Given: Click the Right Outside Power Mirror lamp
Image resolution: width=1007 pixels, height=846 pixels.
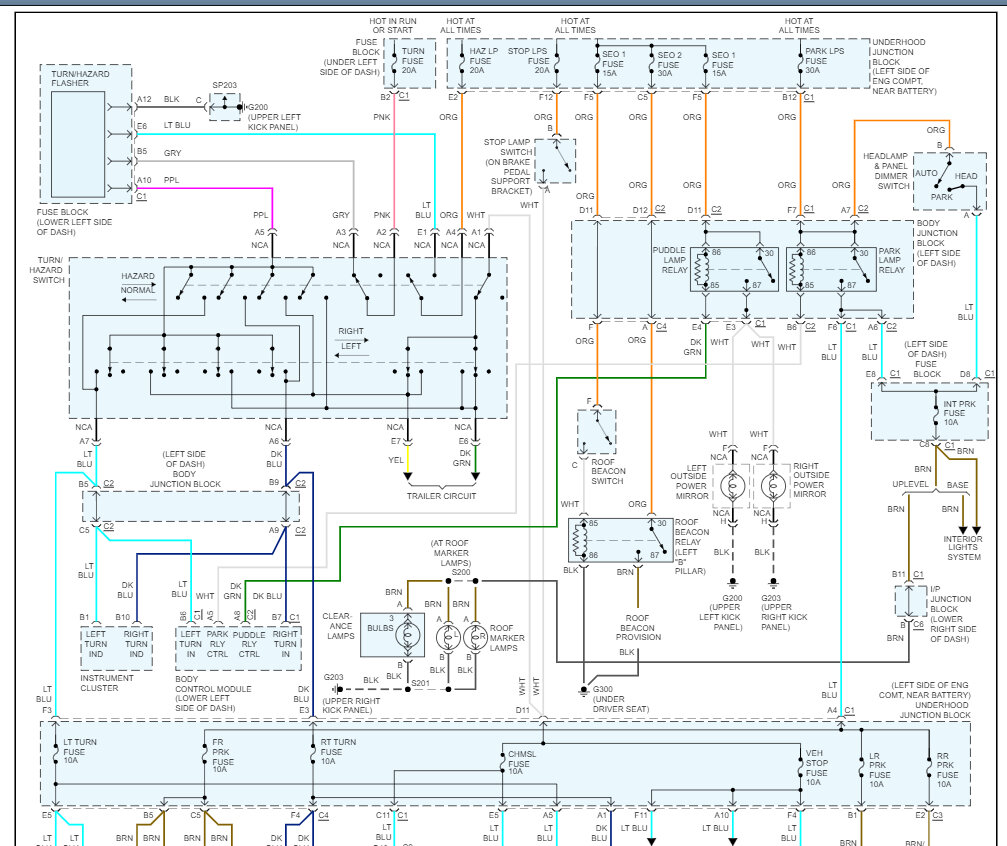Looking at the screenshot, I should coord(771,486).
